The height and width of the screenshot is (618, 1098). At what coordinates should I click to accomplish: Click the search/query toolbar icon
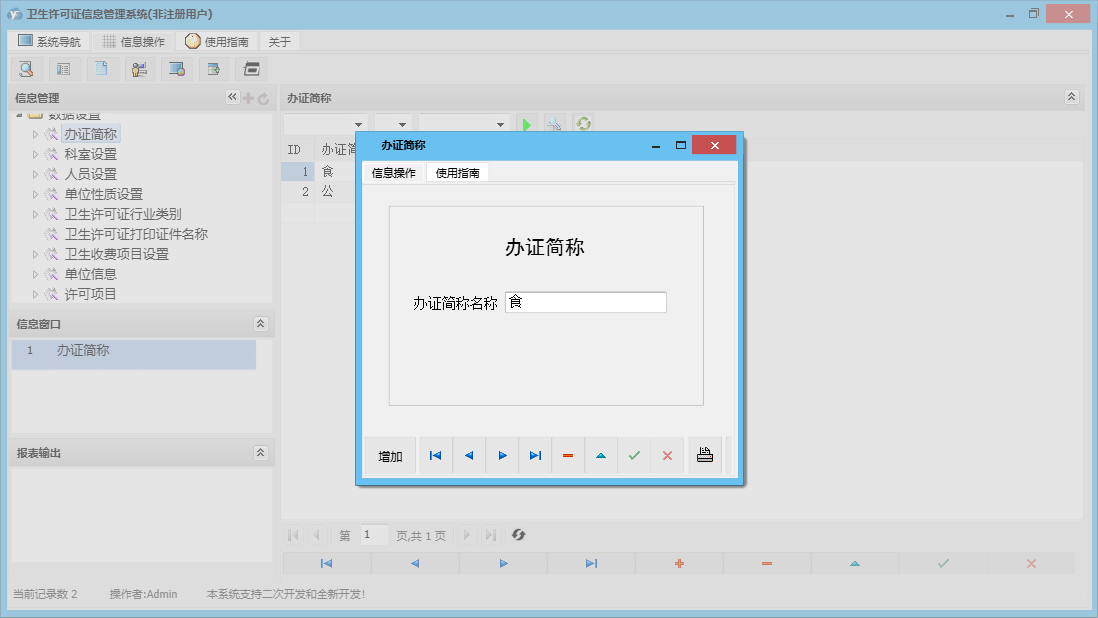[26, 68]
